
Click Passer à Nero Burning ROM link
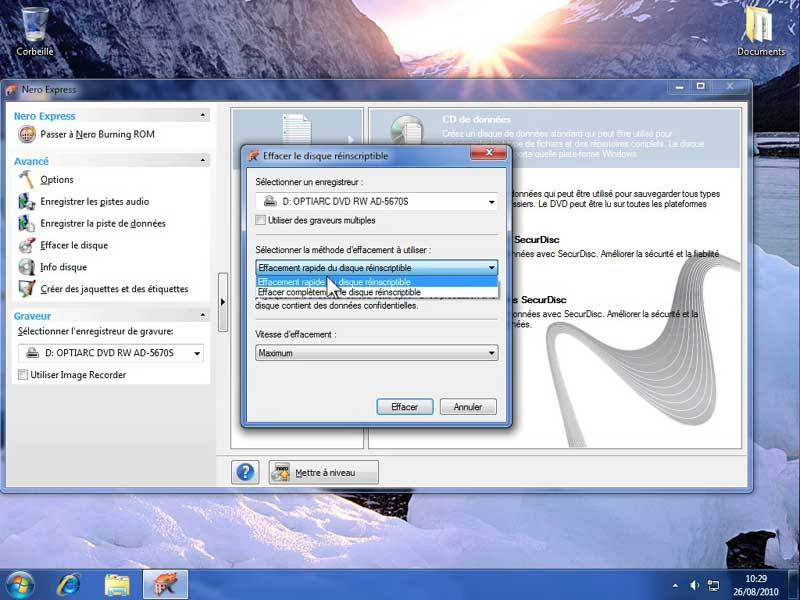[x=97, y=134]
